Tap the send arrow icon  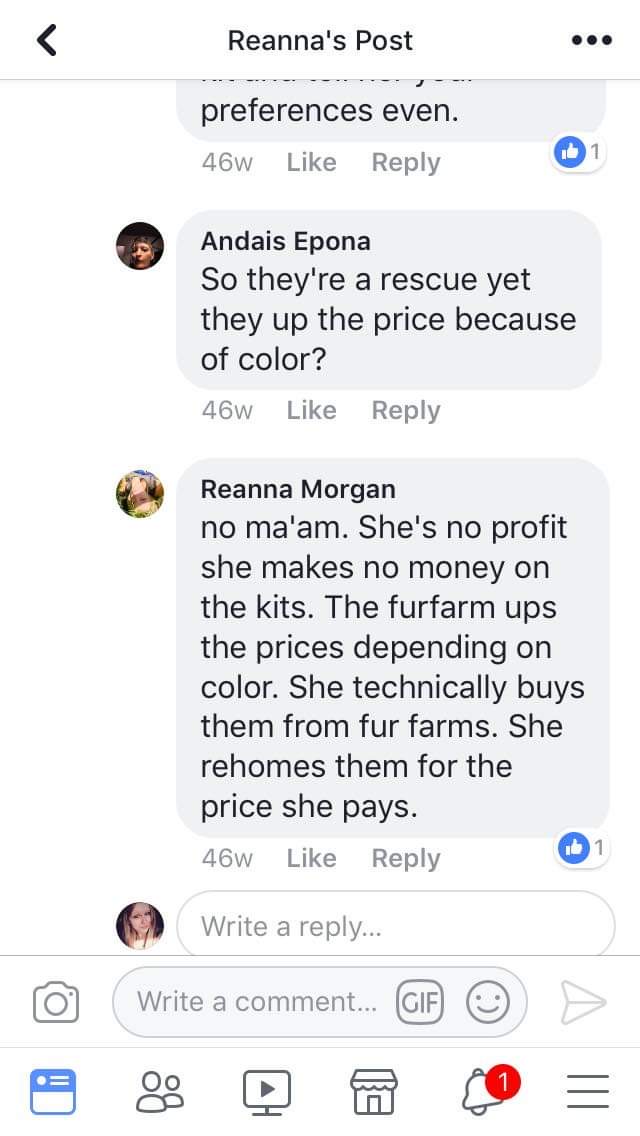(583, 1002)
